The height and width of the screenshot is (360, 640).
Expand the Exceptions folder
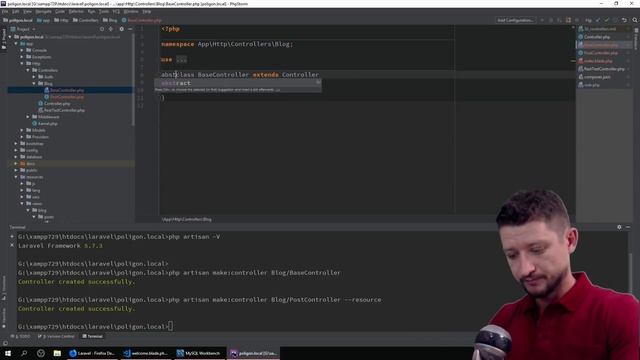[x=22, y=57]
